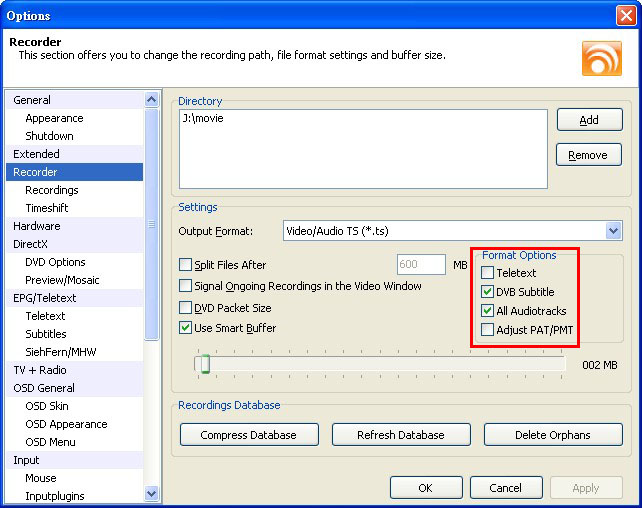Click the Add directory button

589,120
